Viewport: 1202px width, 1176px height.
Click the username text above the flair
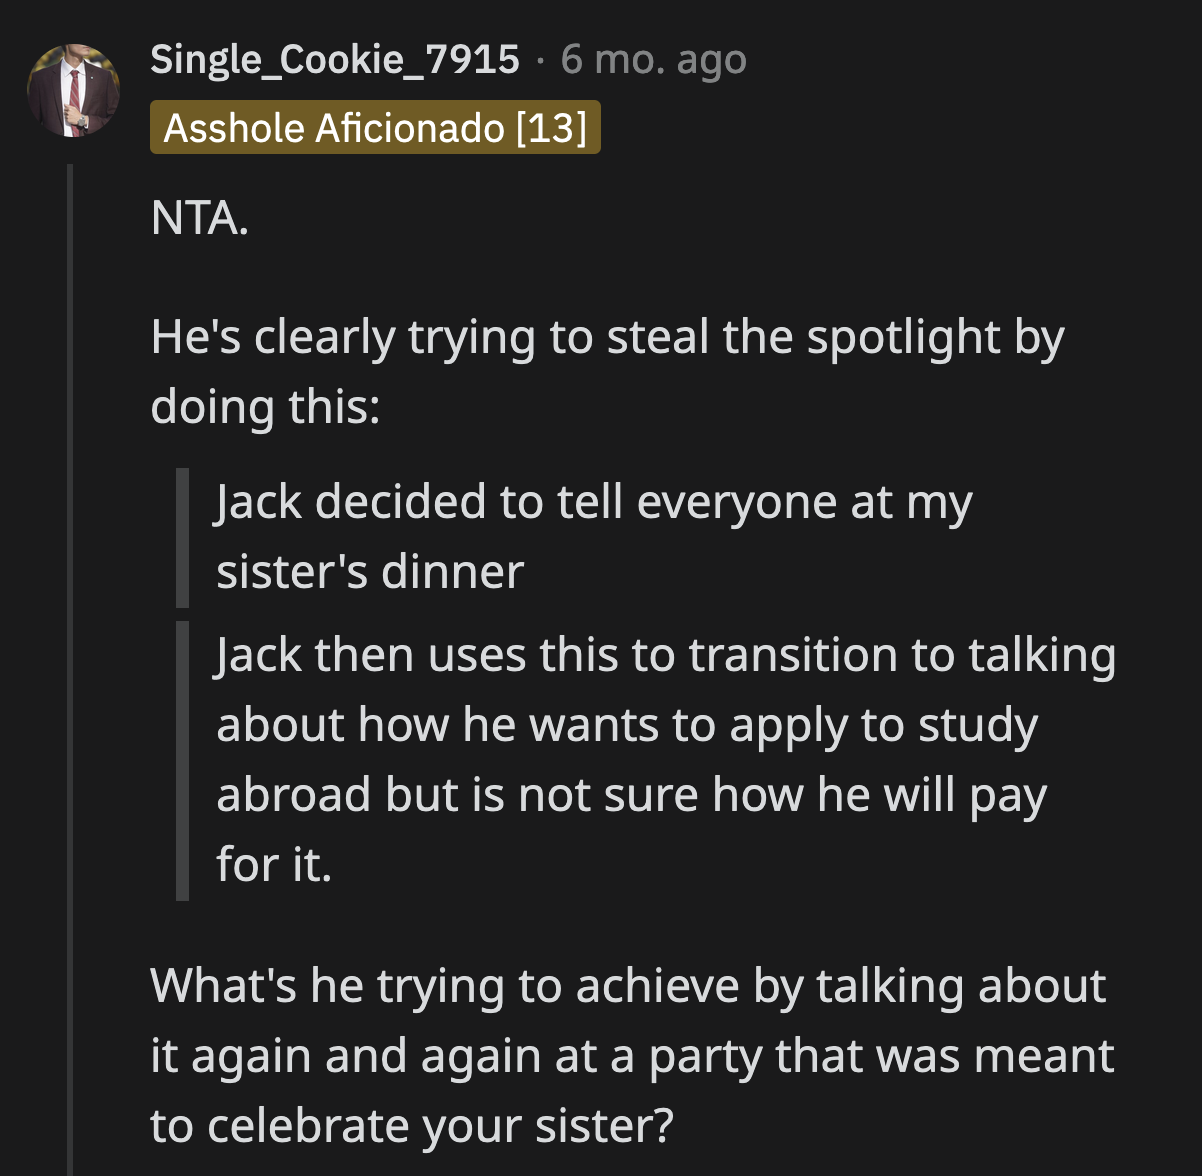click(334, 58)
